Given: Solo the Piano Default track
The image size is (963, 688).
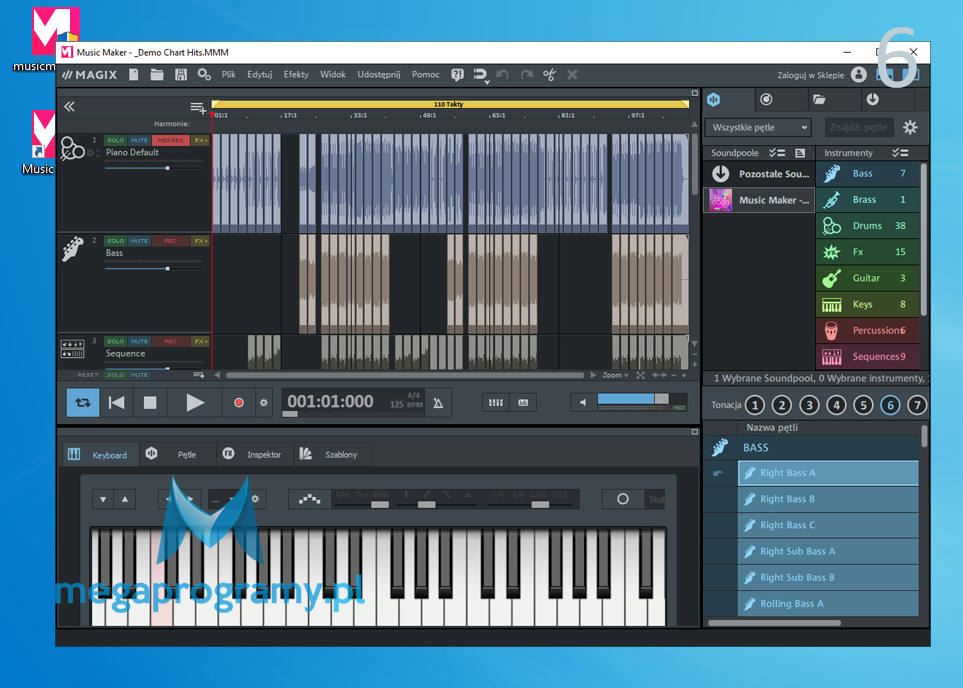Looking at the screenshot, I should click(115, 140).
